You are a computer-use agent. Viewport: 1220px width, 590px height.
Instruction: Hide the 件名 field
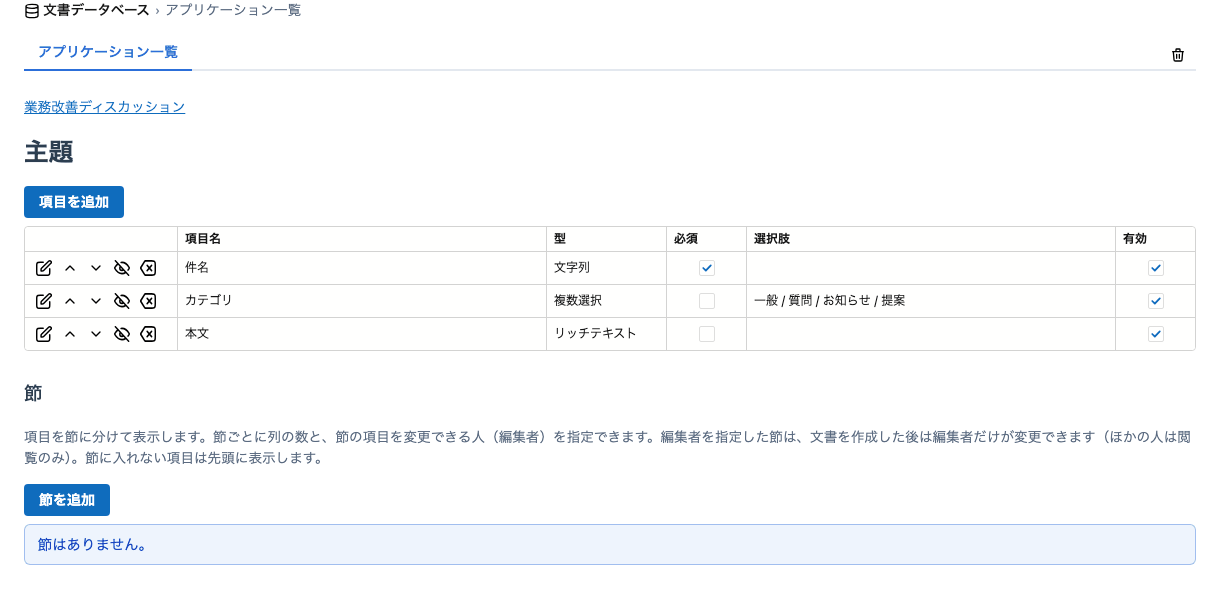pos(122,268)
